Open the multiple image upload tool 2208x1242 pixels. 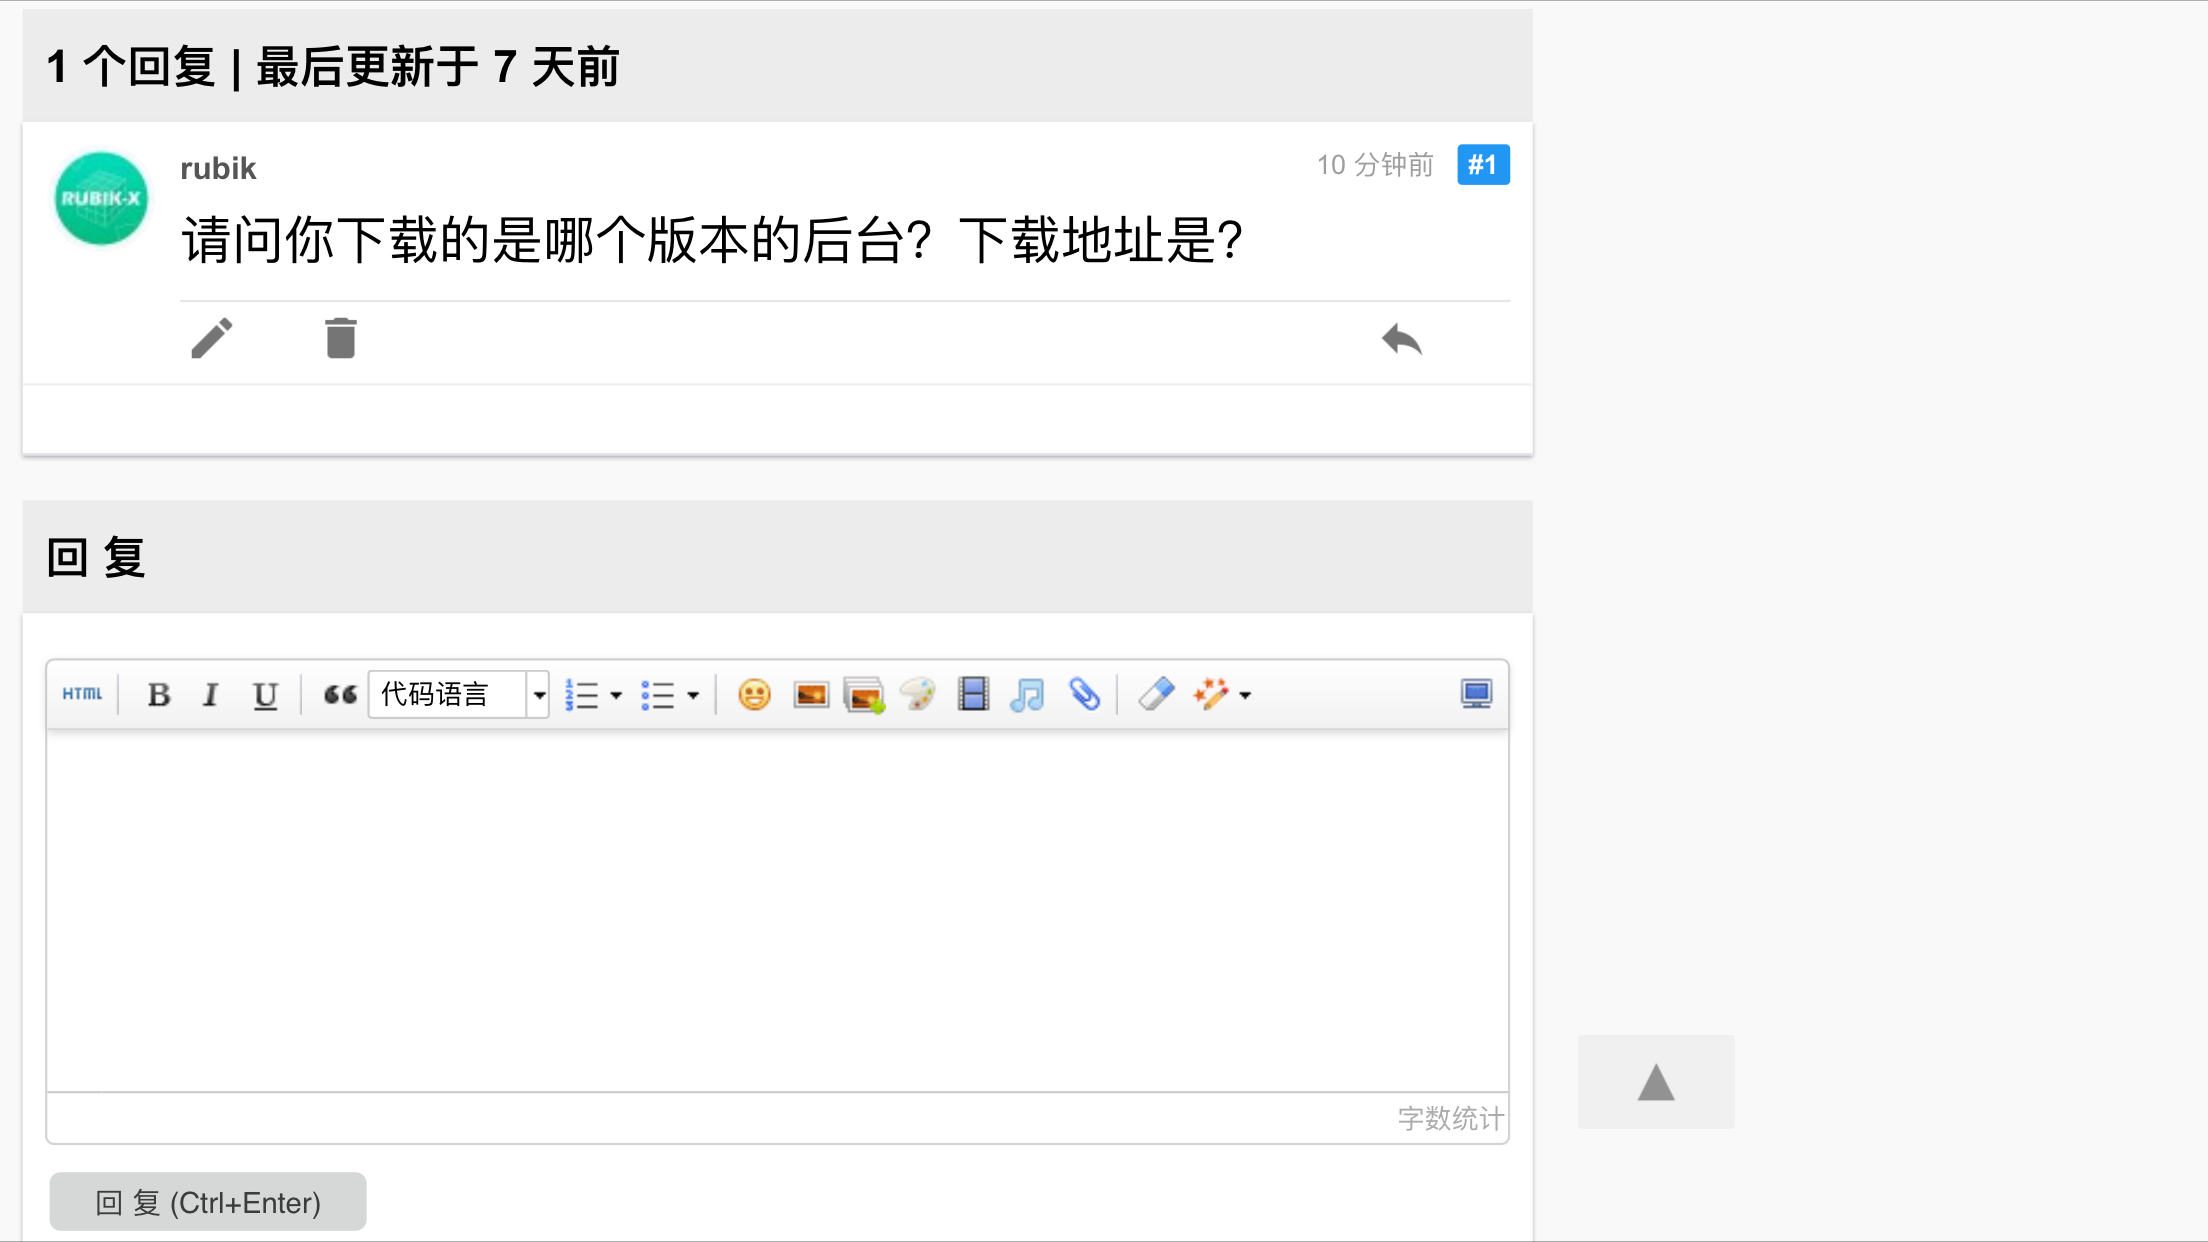pos(864,694)
